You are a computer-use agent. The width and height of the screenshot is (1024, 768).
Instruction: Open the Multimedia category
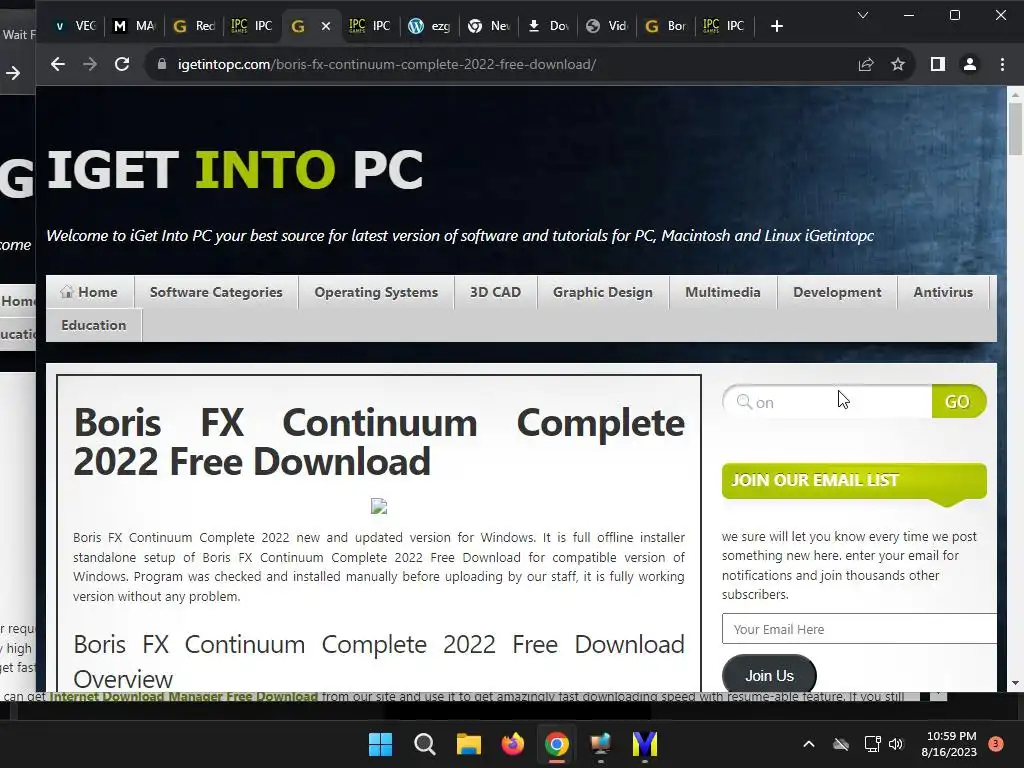[723, 292]
